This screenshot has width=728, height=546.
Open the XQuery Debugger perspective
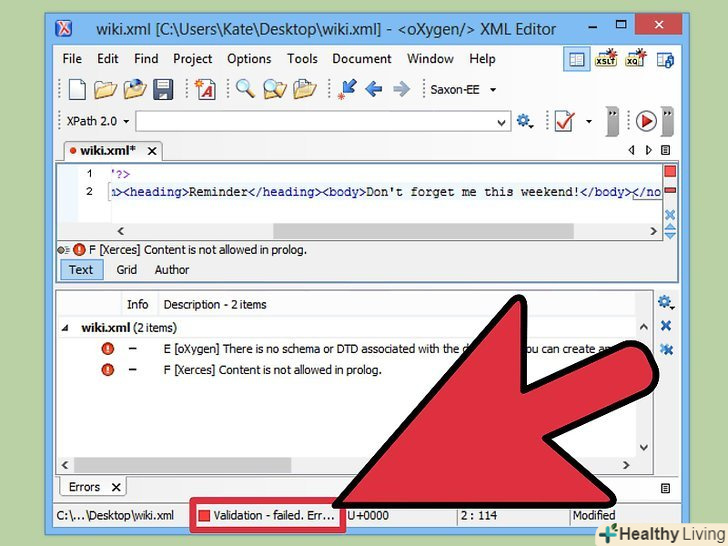pos(635,58)
